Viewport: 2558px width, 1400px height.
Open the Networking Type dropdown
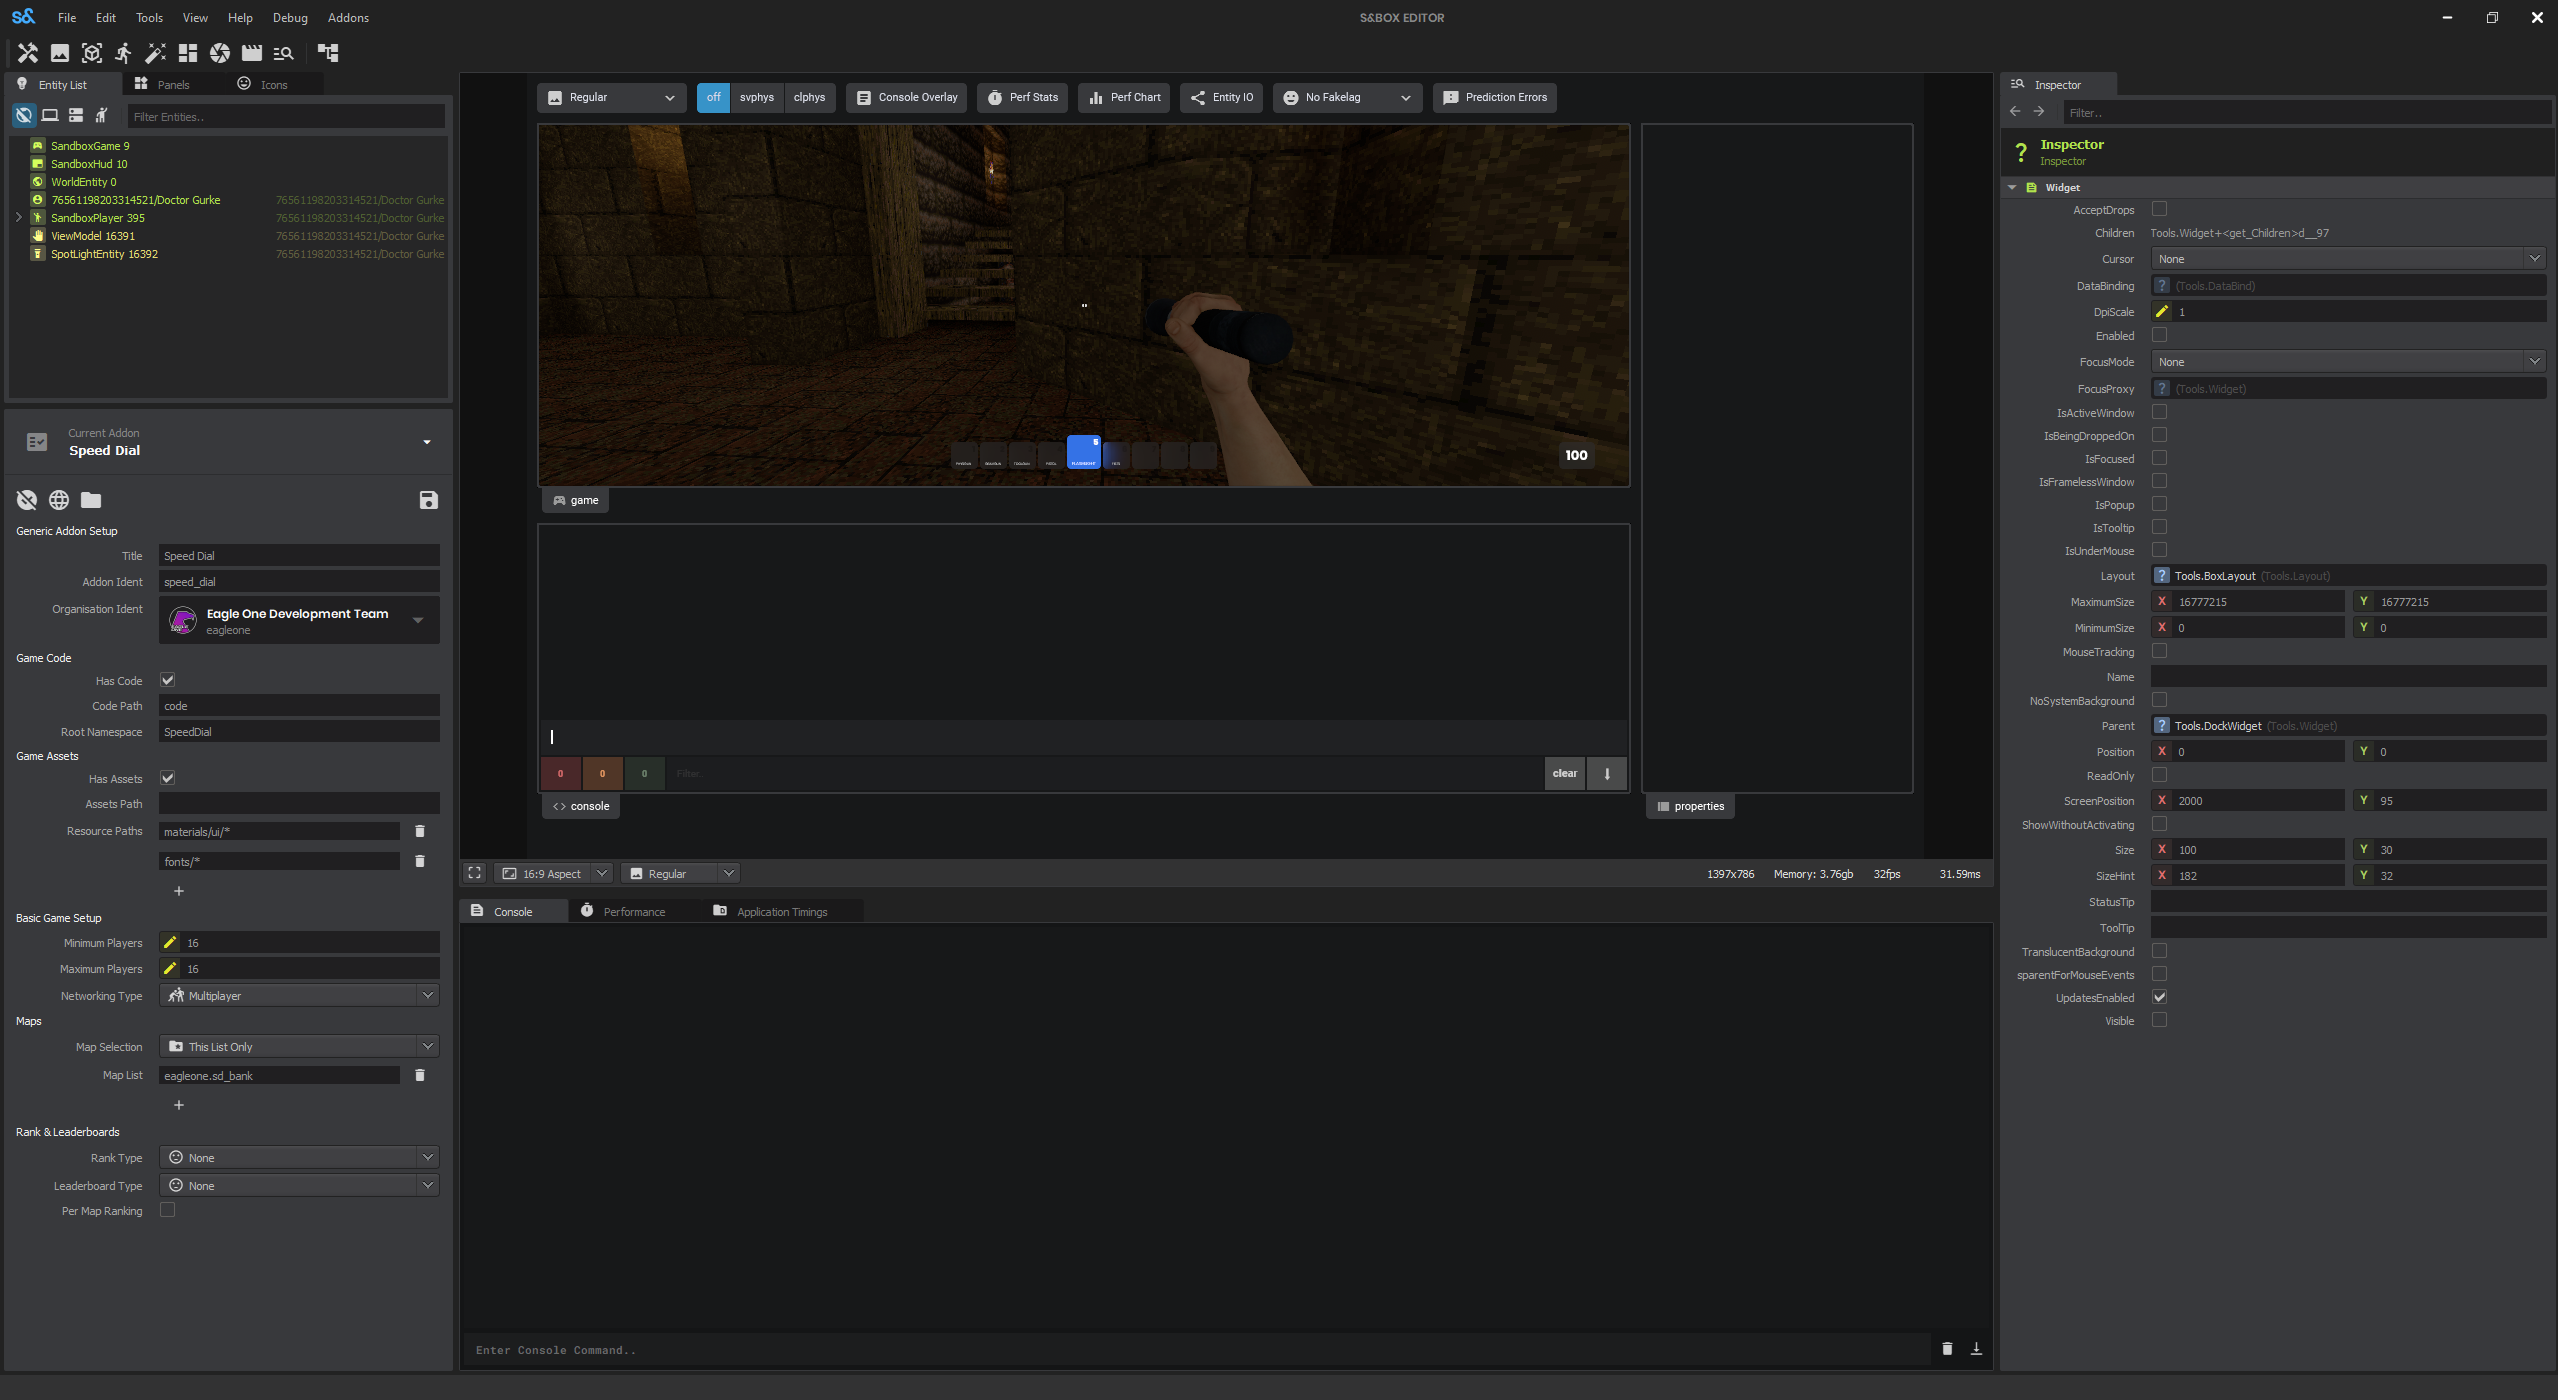point(298,995)
